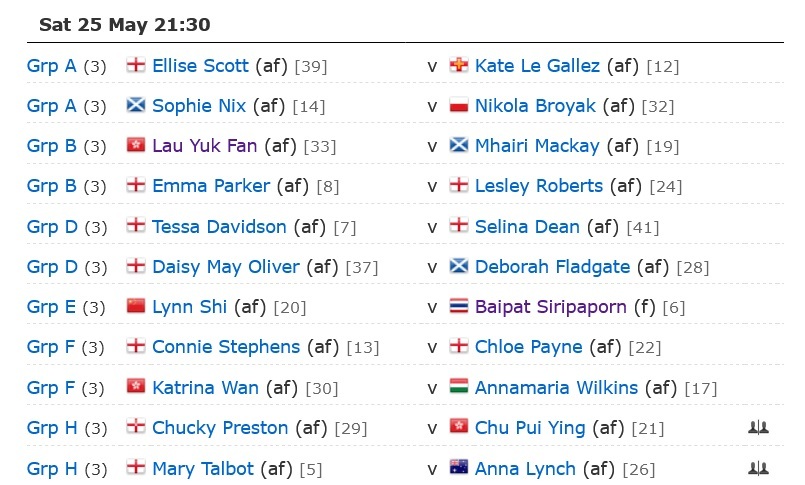Screen dimensions: 805x485
Task: Open the Grp E group link
Action: click(x=51, y=307)
